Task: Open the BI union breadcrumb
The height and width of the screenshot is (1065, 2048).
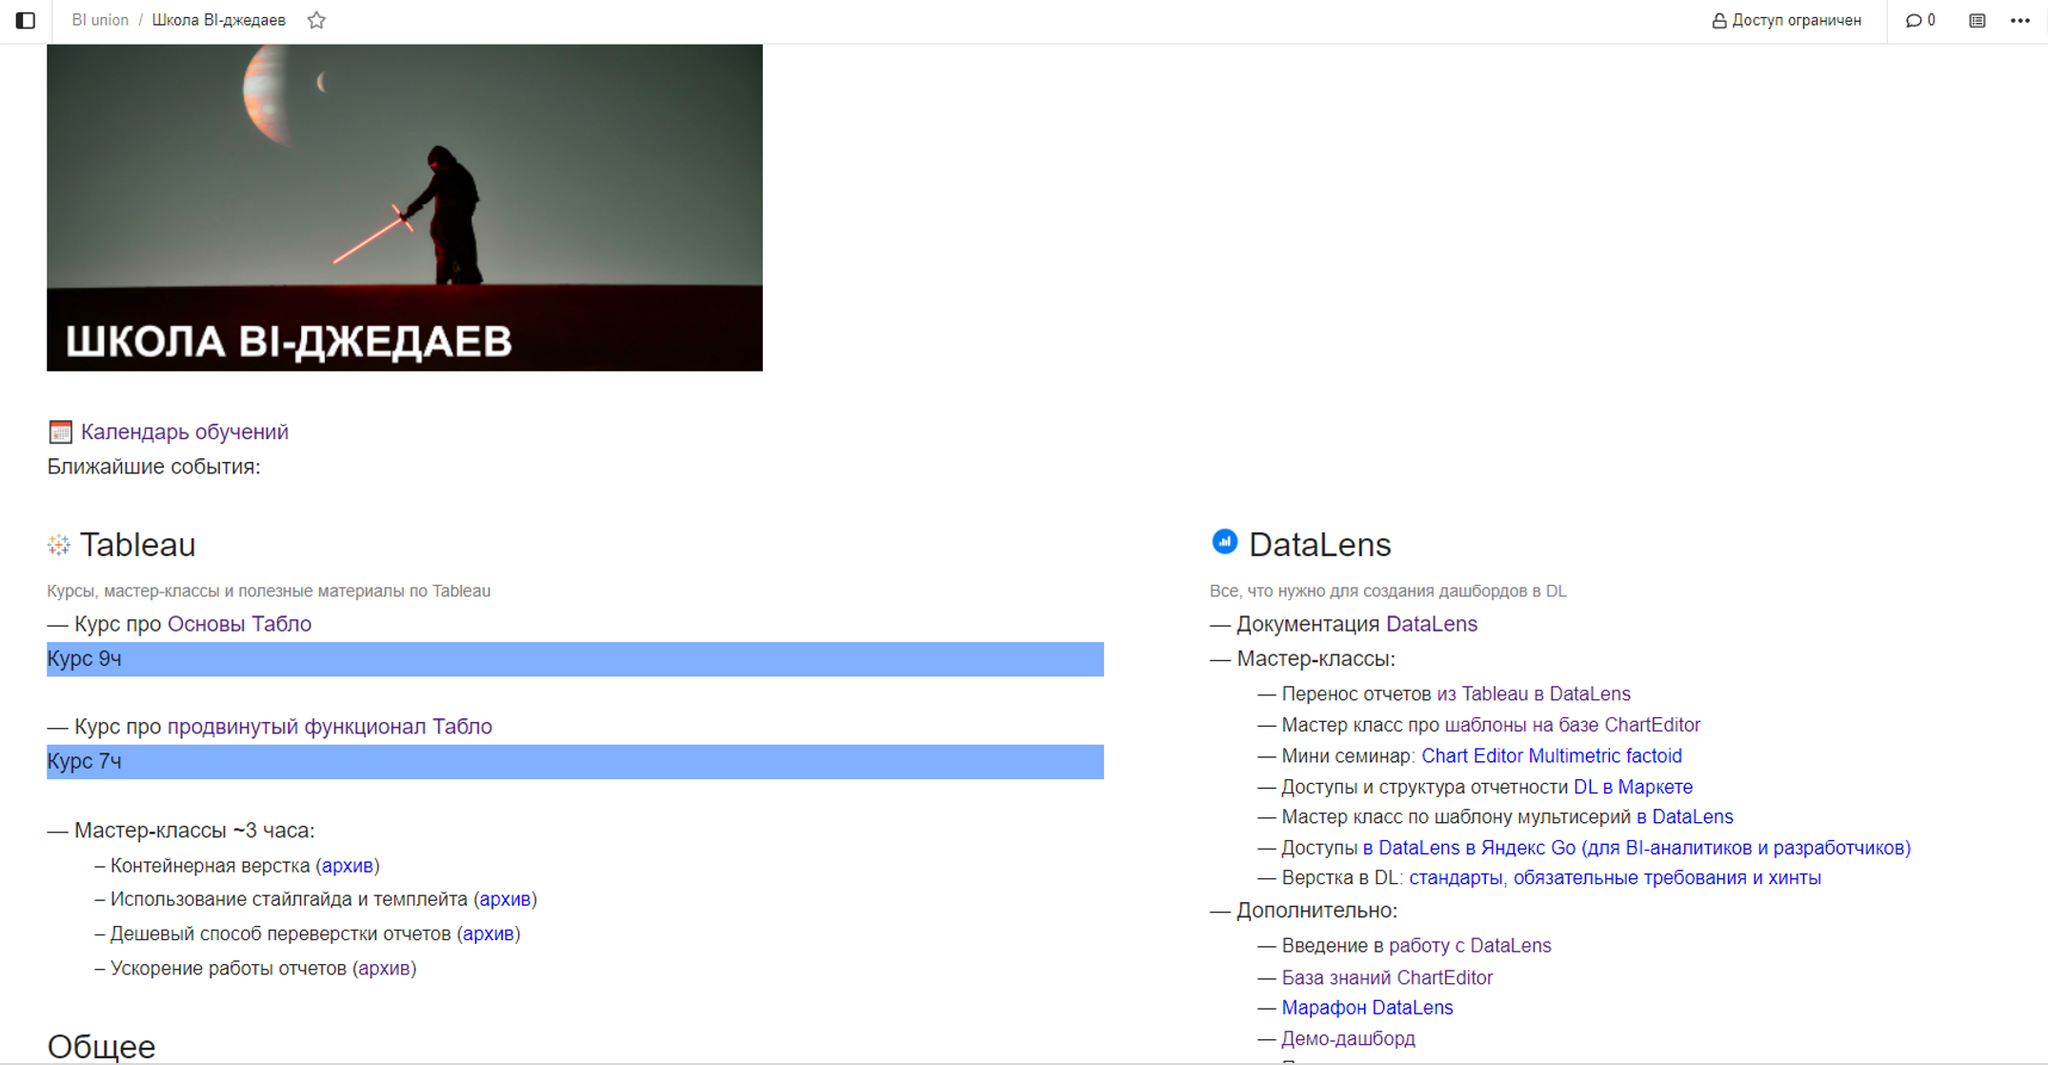Action: click(x=100, y=20)
